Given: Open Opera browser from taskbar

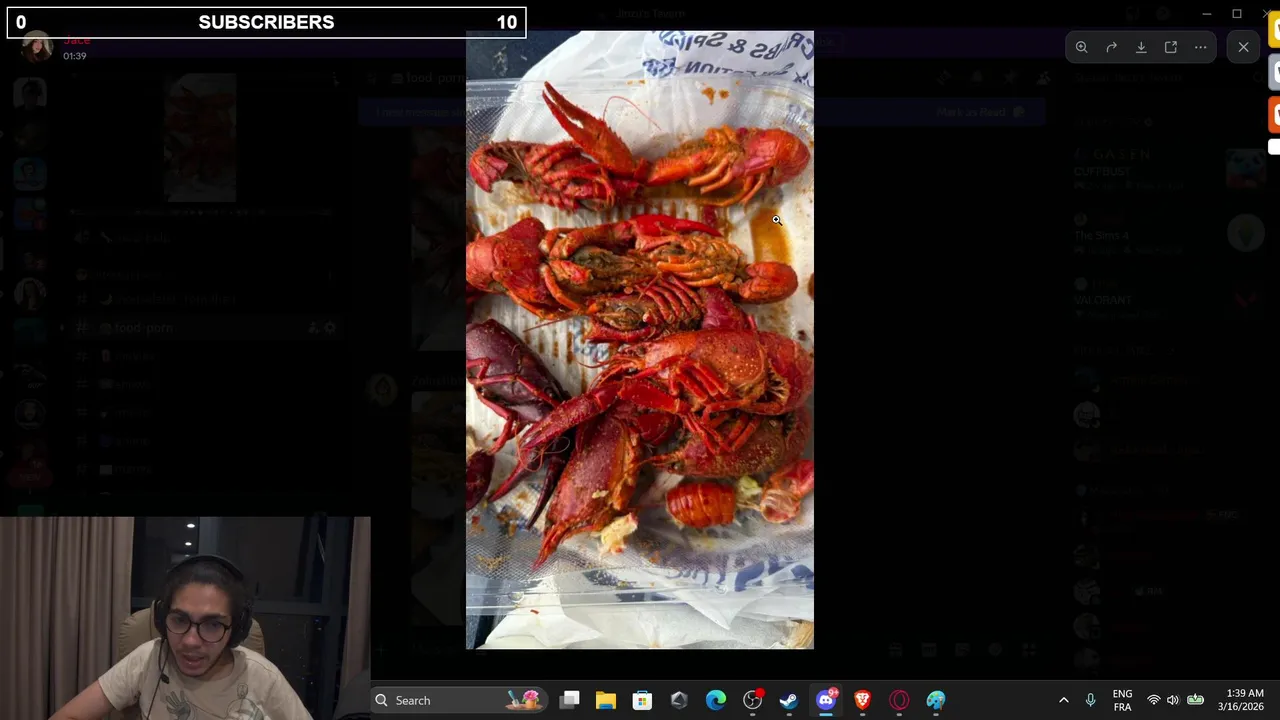Looking at the screenshot, I should coord(899,700).
